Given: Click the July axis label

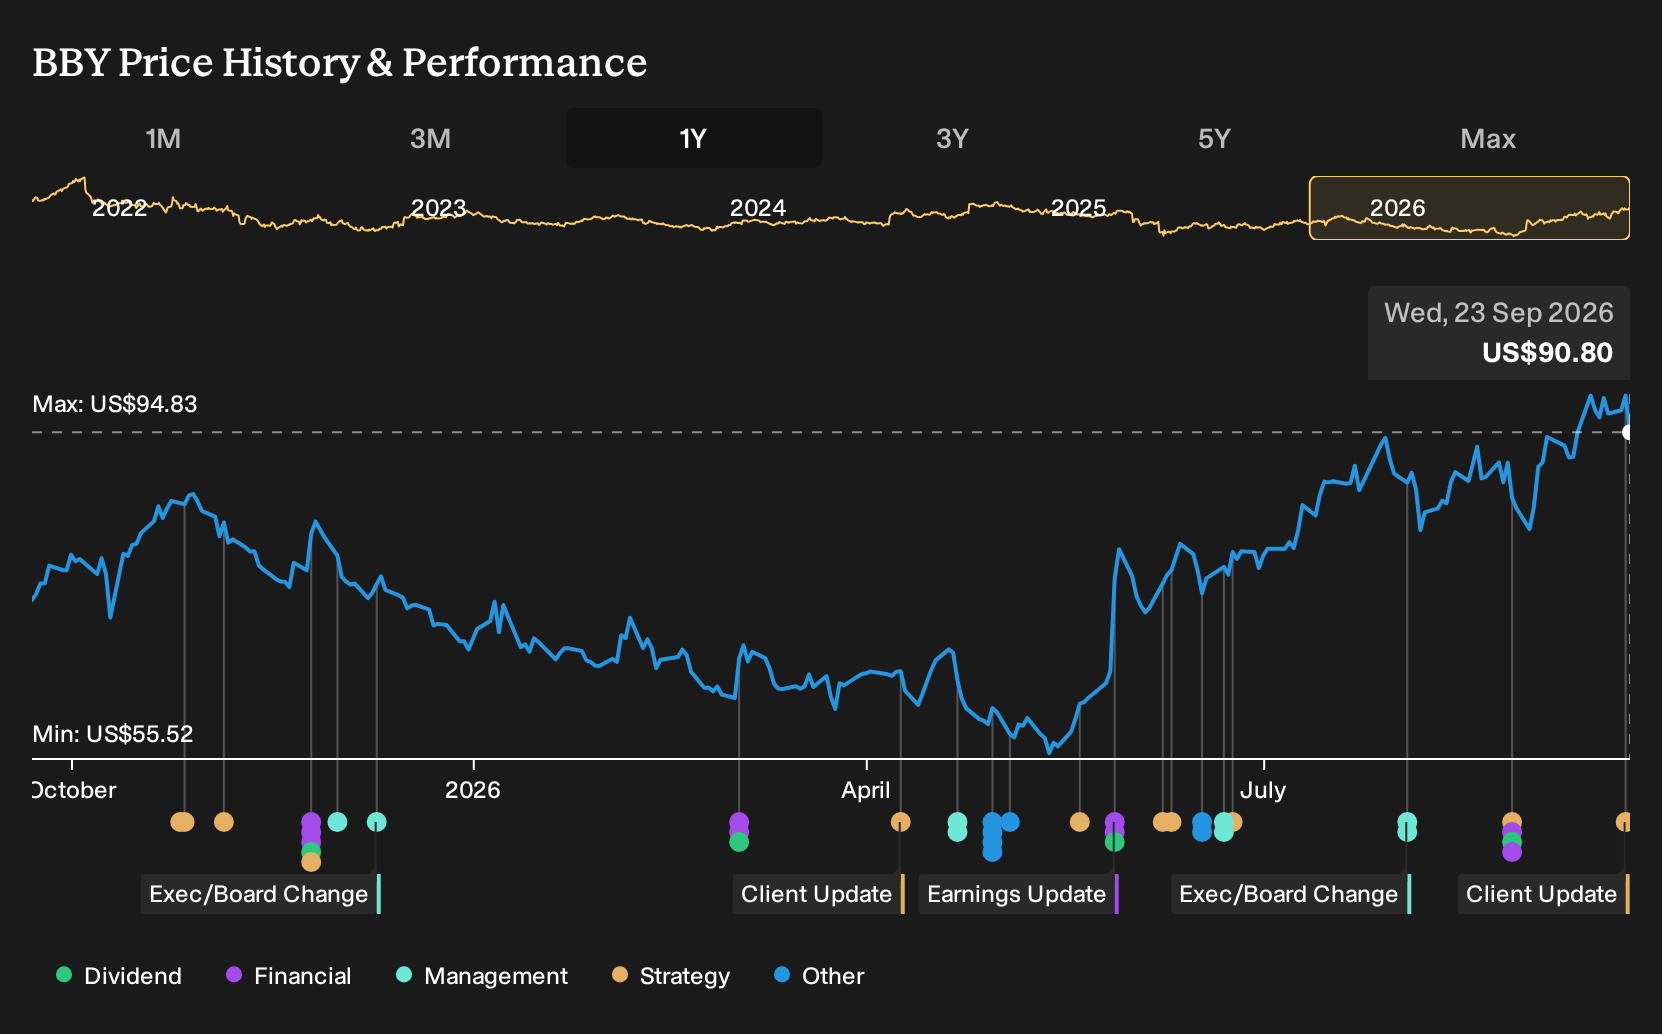Looking at the screenshot, I should click(1263, 790).
